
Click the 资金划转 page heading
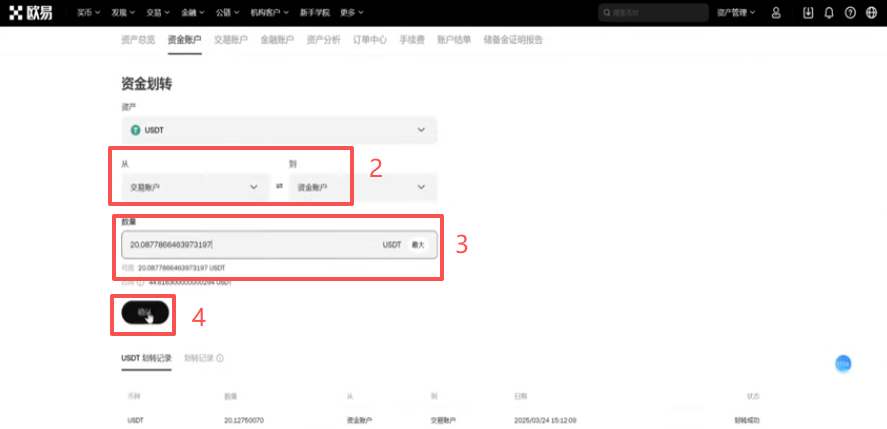tap(147, 84)
